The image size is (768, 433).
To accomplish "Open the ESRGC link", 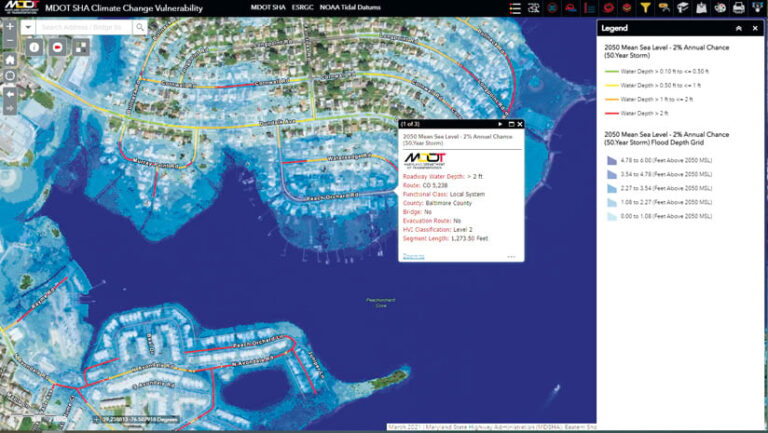I will pyautogui.click(x=302, y=7).
